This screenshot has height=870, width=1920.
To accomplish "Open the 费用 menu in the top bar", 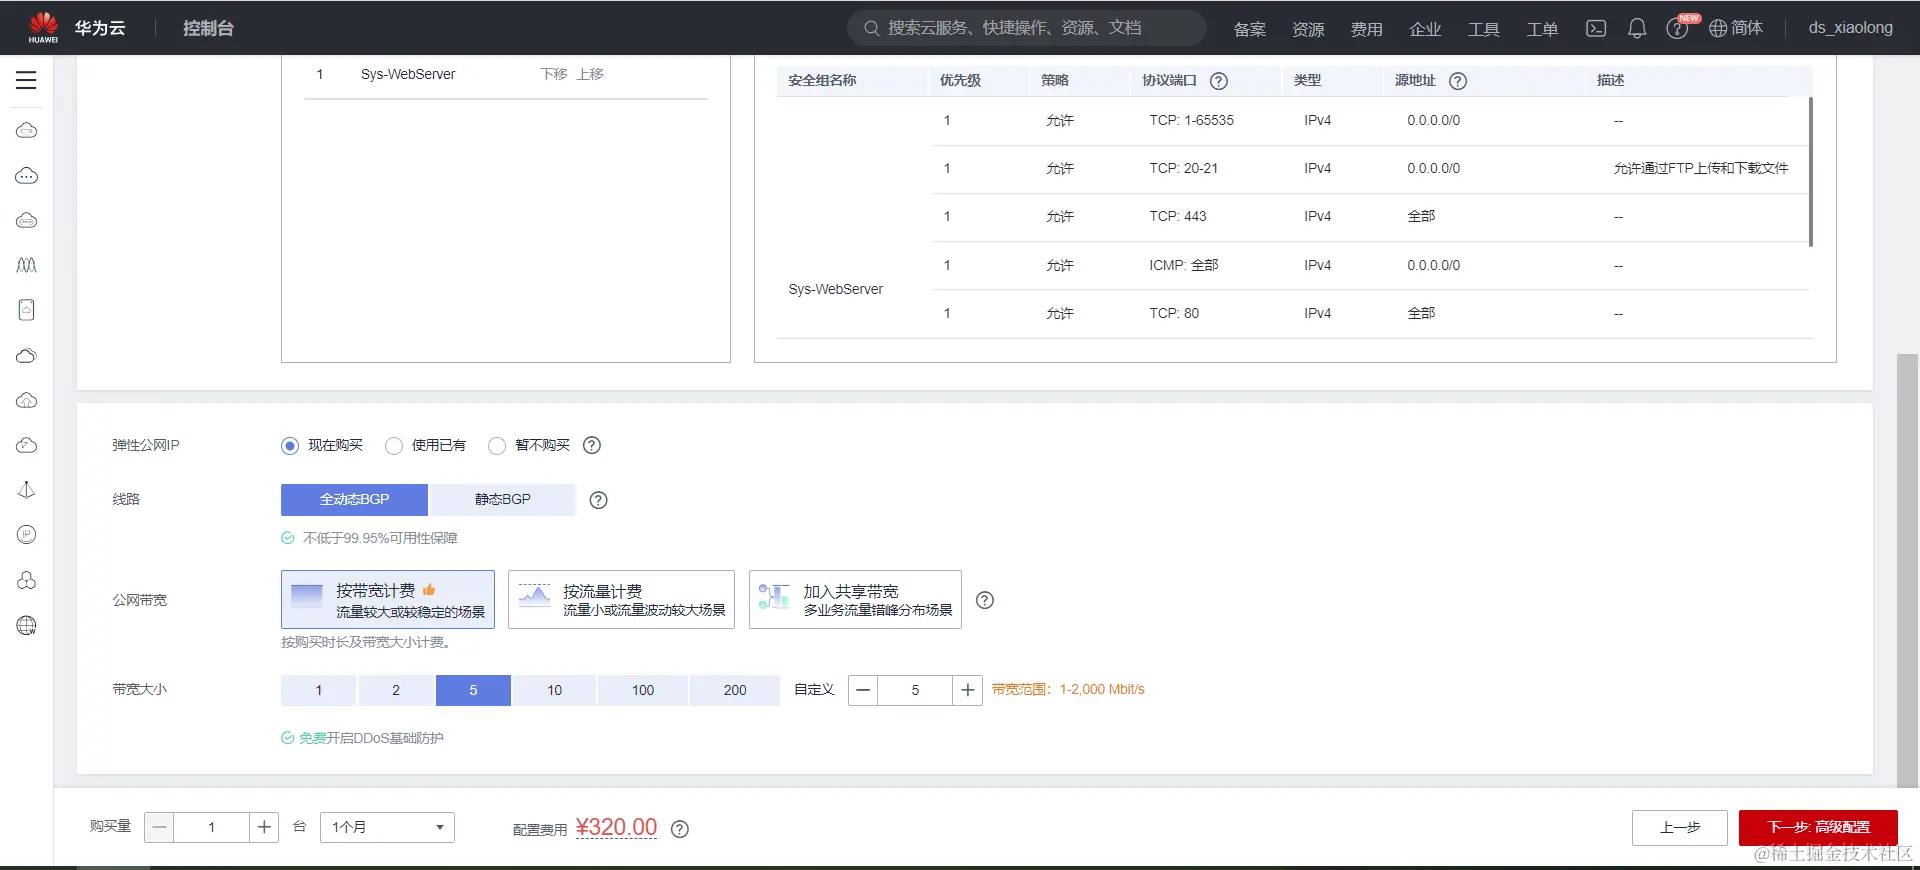I will (1366, 29).
